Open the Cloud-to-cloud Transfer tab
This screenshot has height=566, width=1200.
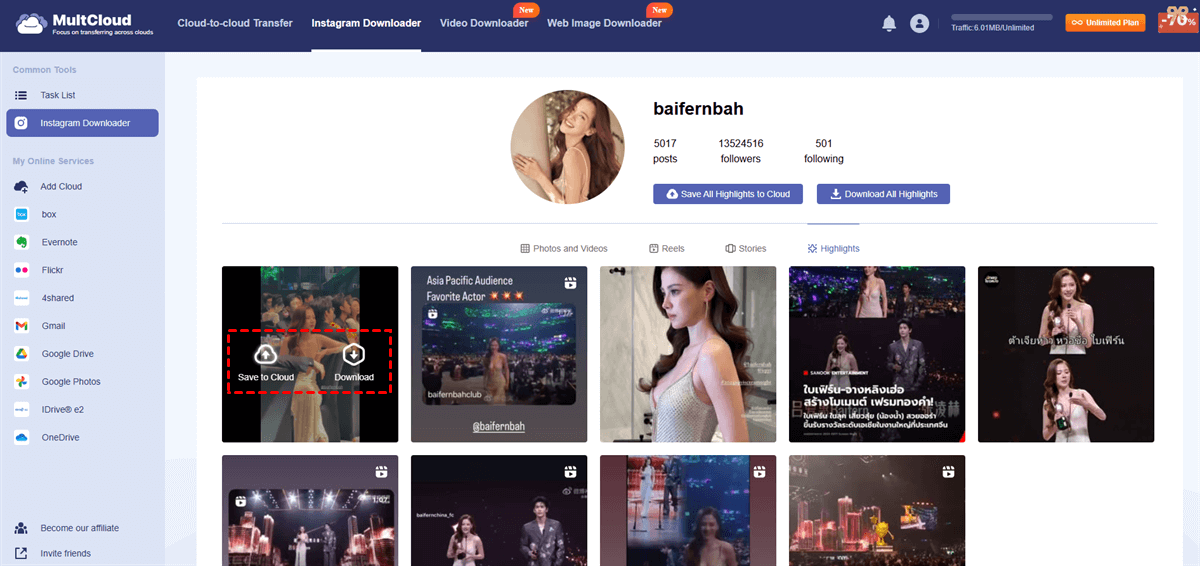pyautogui.click(x=235, y=23)
